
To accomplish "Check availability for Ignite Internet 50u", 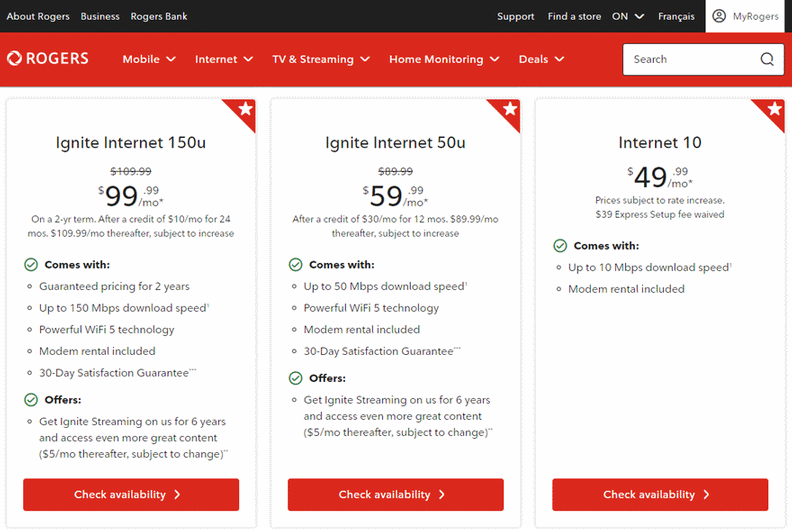I will 395,495.
